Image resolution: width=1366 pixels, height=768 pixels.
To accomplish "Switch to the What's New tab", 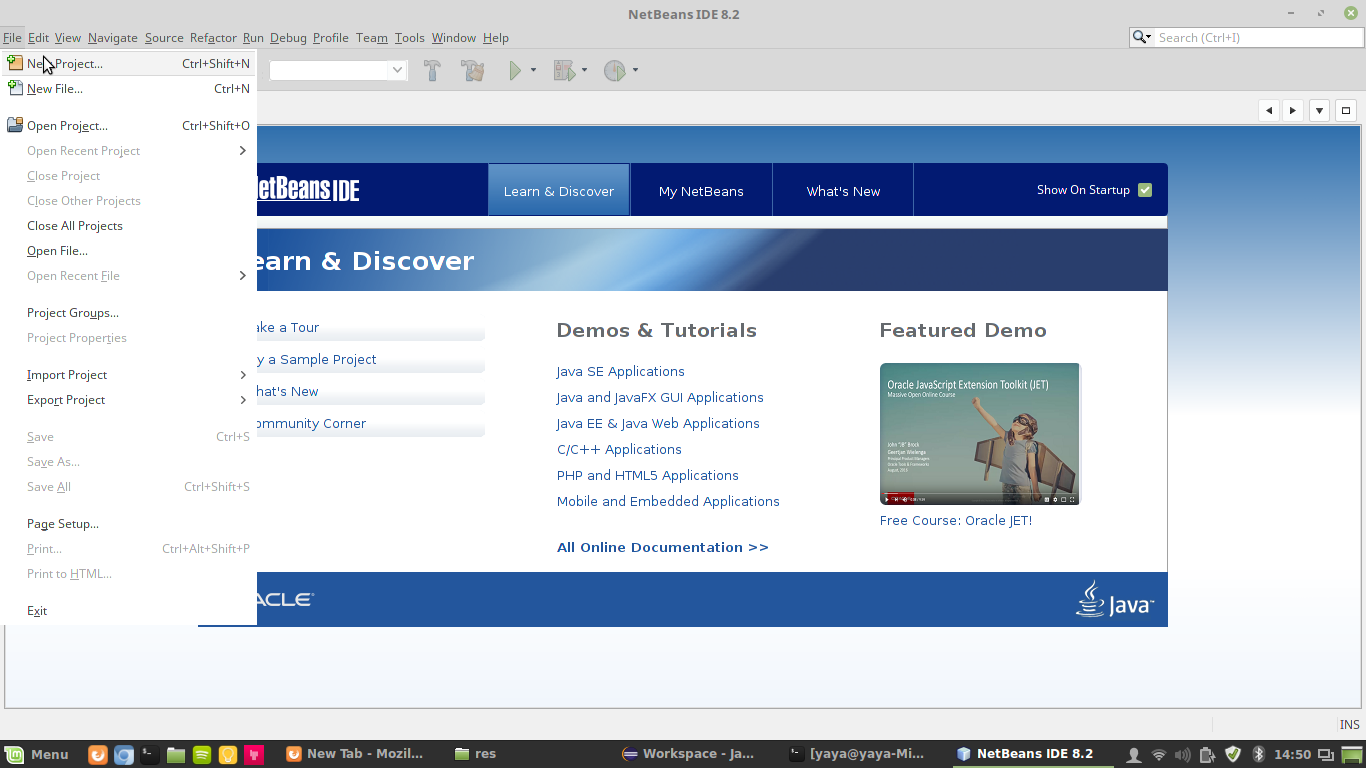I will [x=843, y=191].
